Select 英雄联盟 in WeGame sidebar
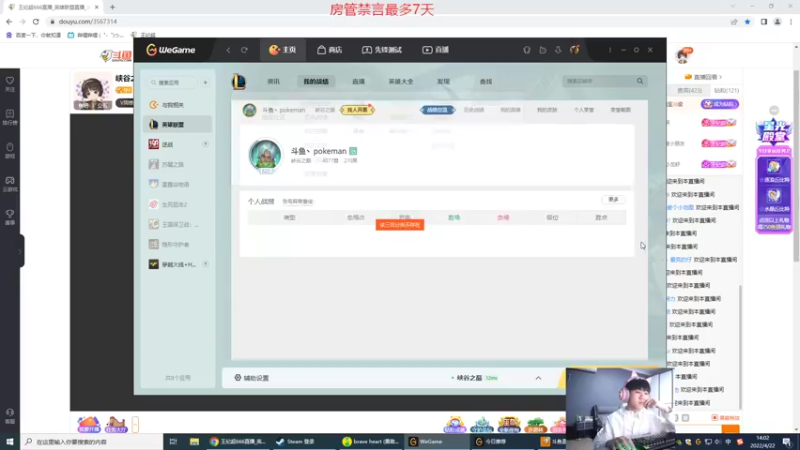The width and height of the screenshot is (800, 450). (178, 124)
